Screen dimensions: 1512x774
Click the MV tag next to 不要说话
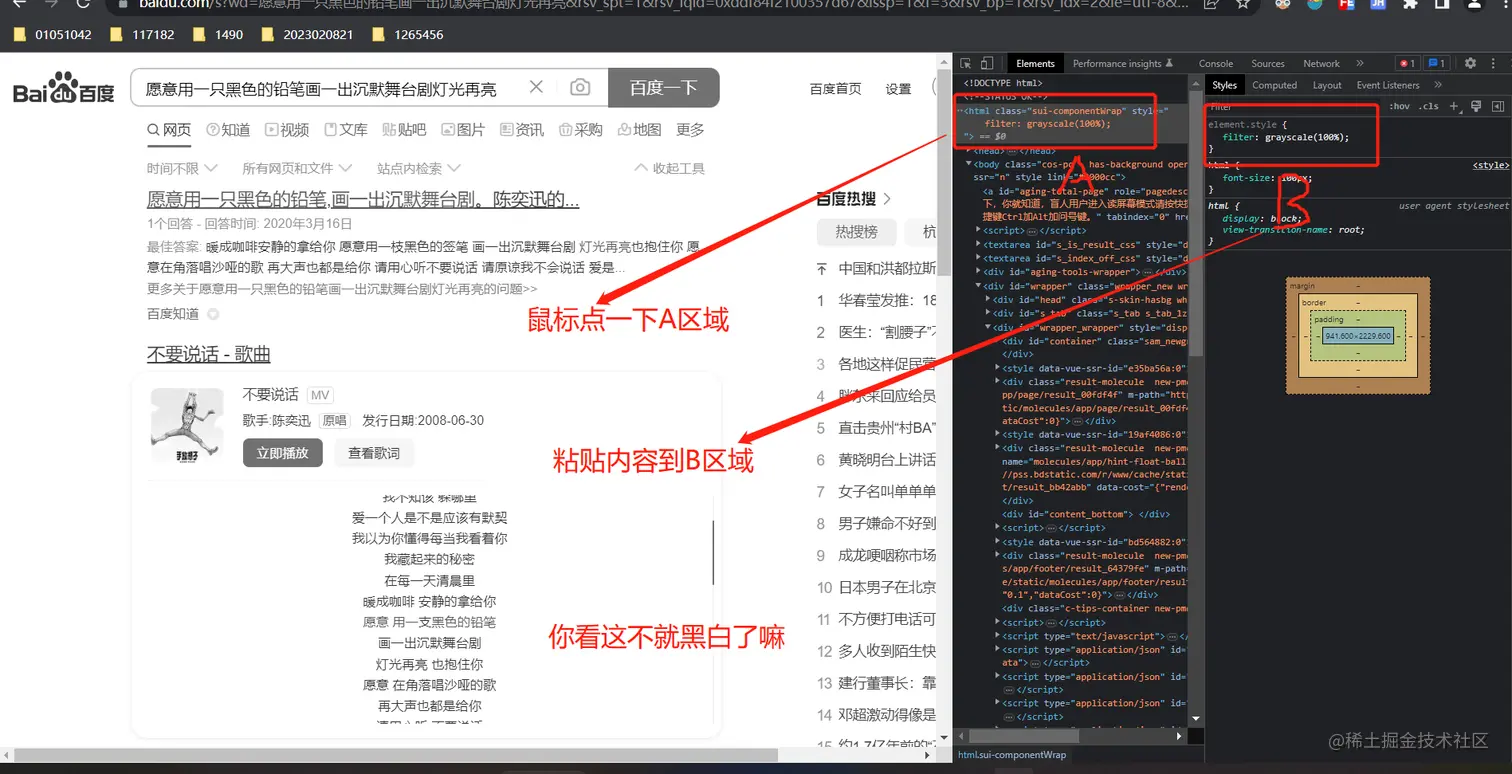coord(320,395)
